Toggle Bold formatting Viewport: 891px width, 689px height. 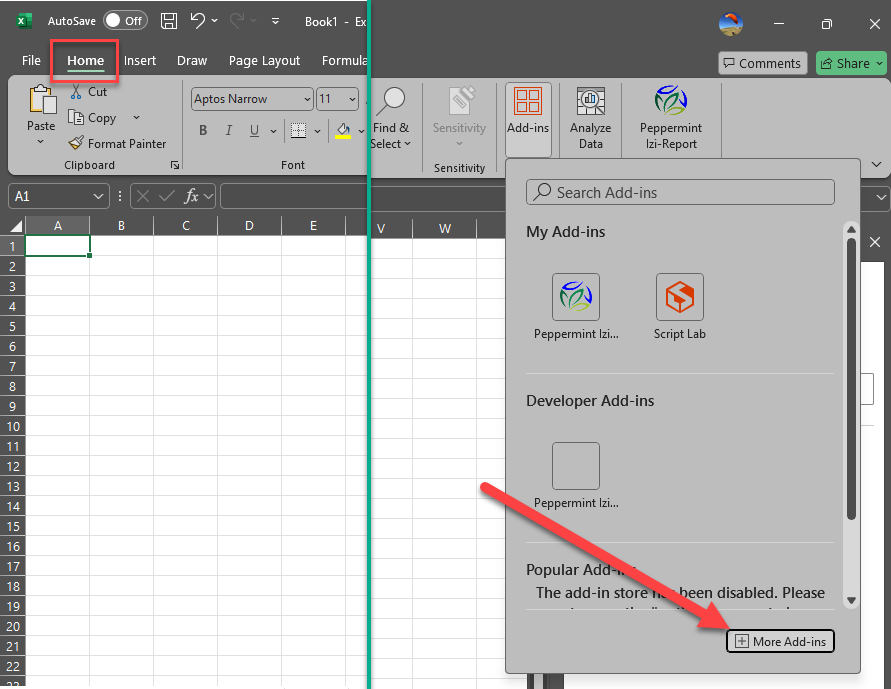(203, 131)
